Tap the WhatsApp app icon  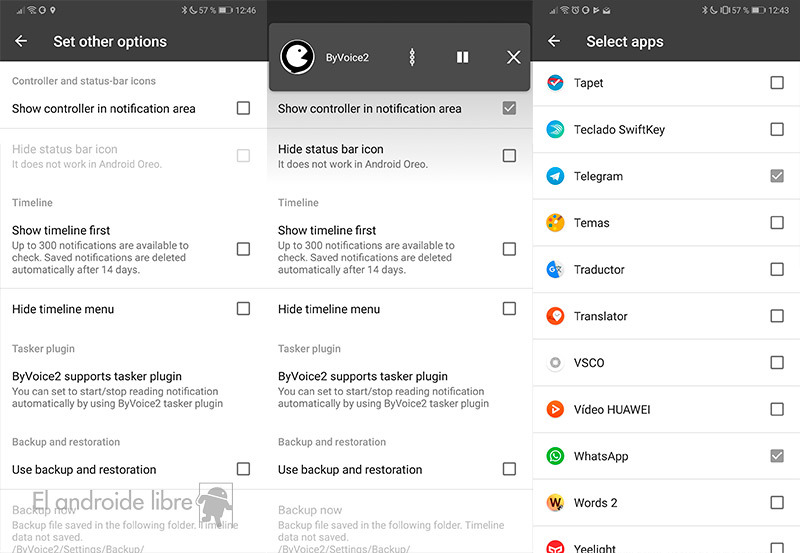click(555, 456)
